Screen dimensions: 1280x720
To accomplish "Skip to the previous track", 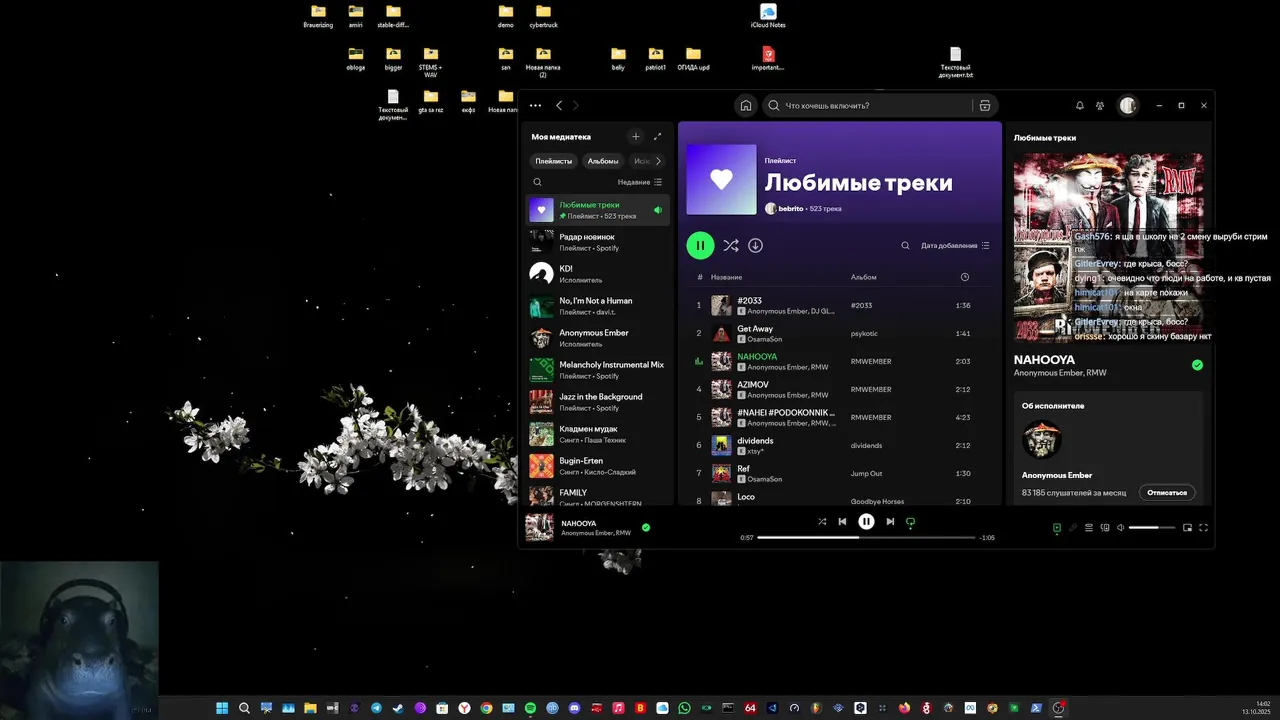I will 842,521.
